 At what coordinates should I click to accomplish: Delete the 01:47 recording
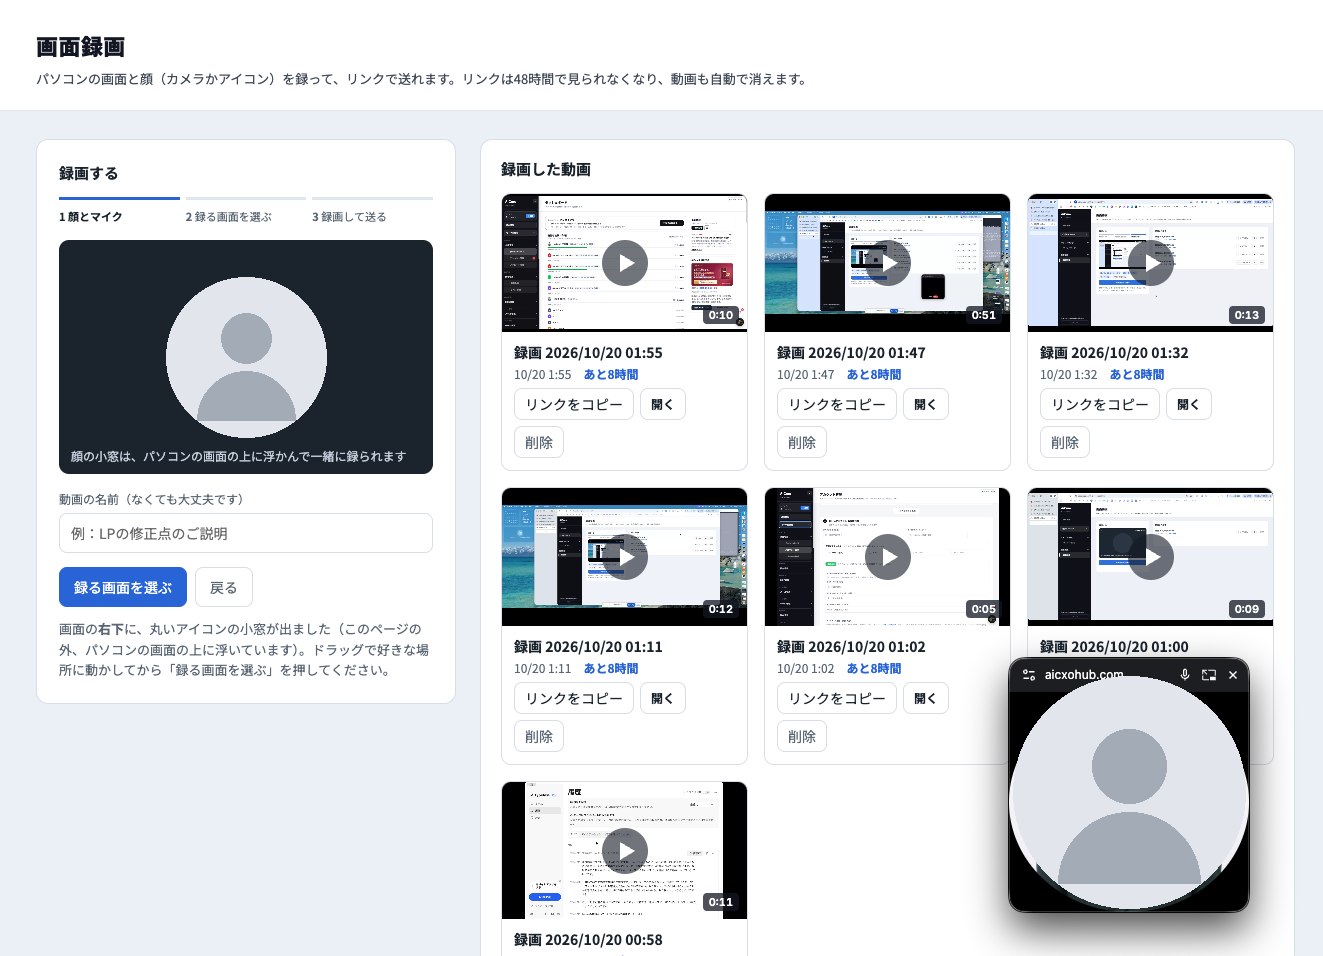point(802,442)
